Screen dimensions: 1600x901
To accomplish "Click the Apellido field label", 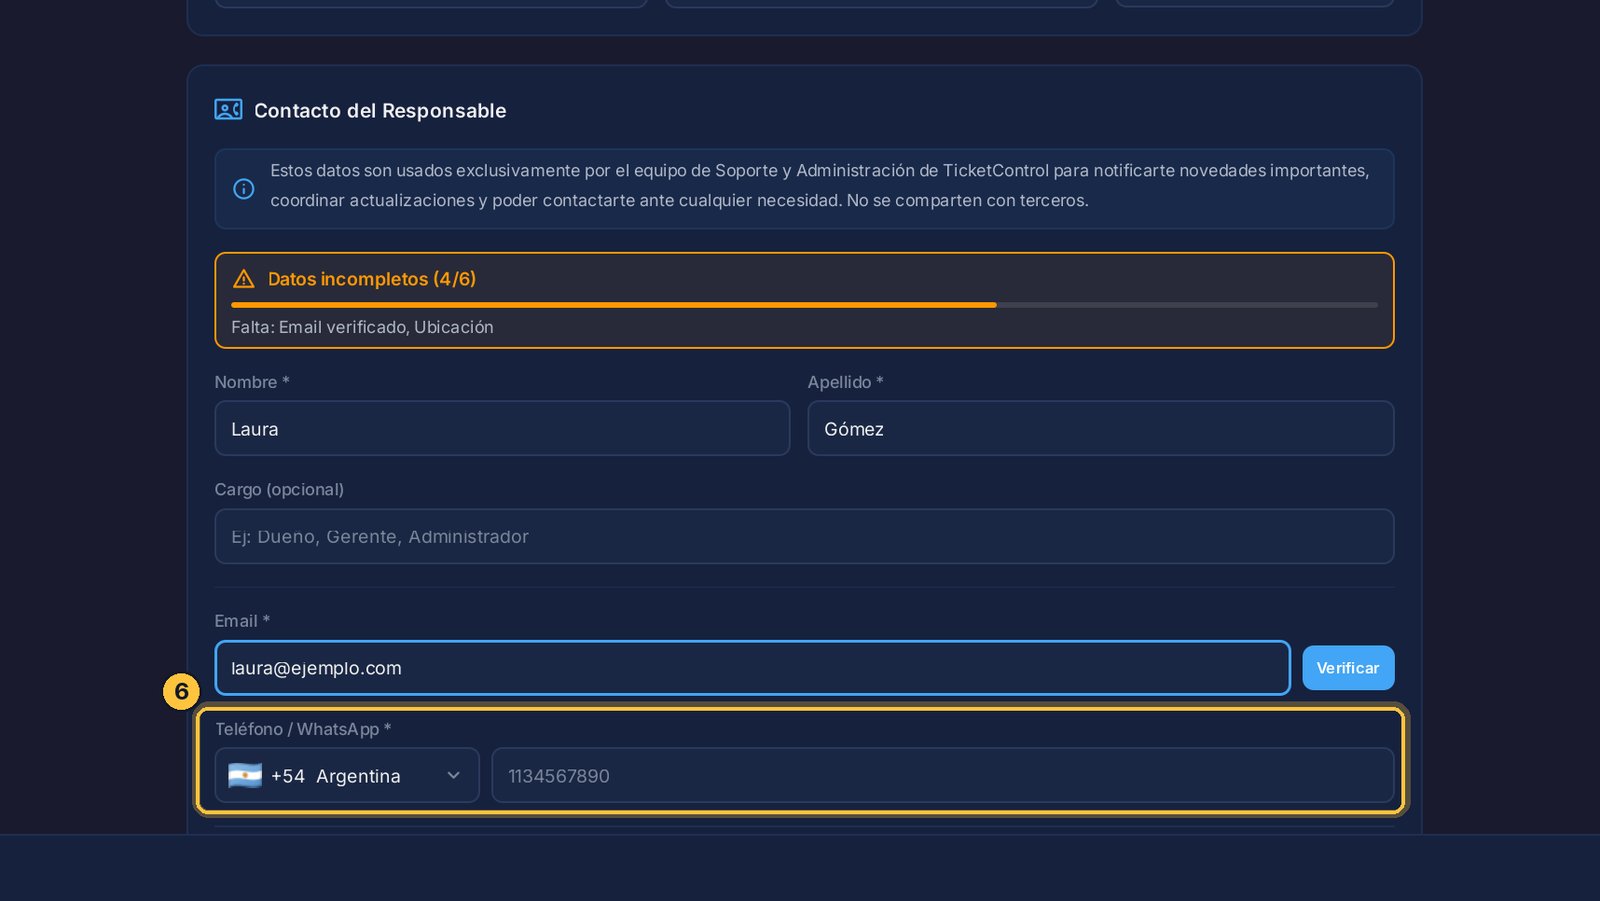I will tap(846, 382).
